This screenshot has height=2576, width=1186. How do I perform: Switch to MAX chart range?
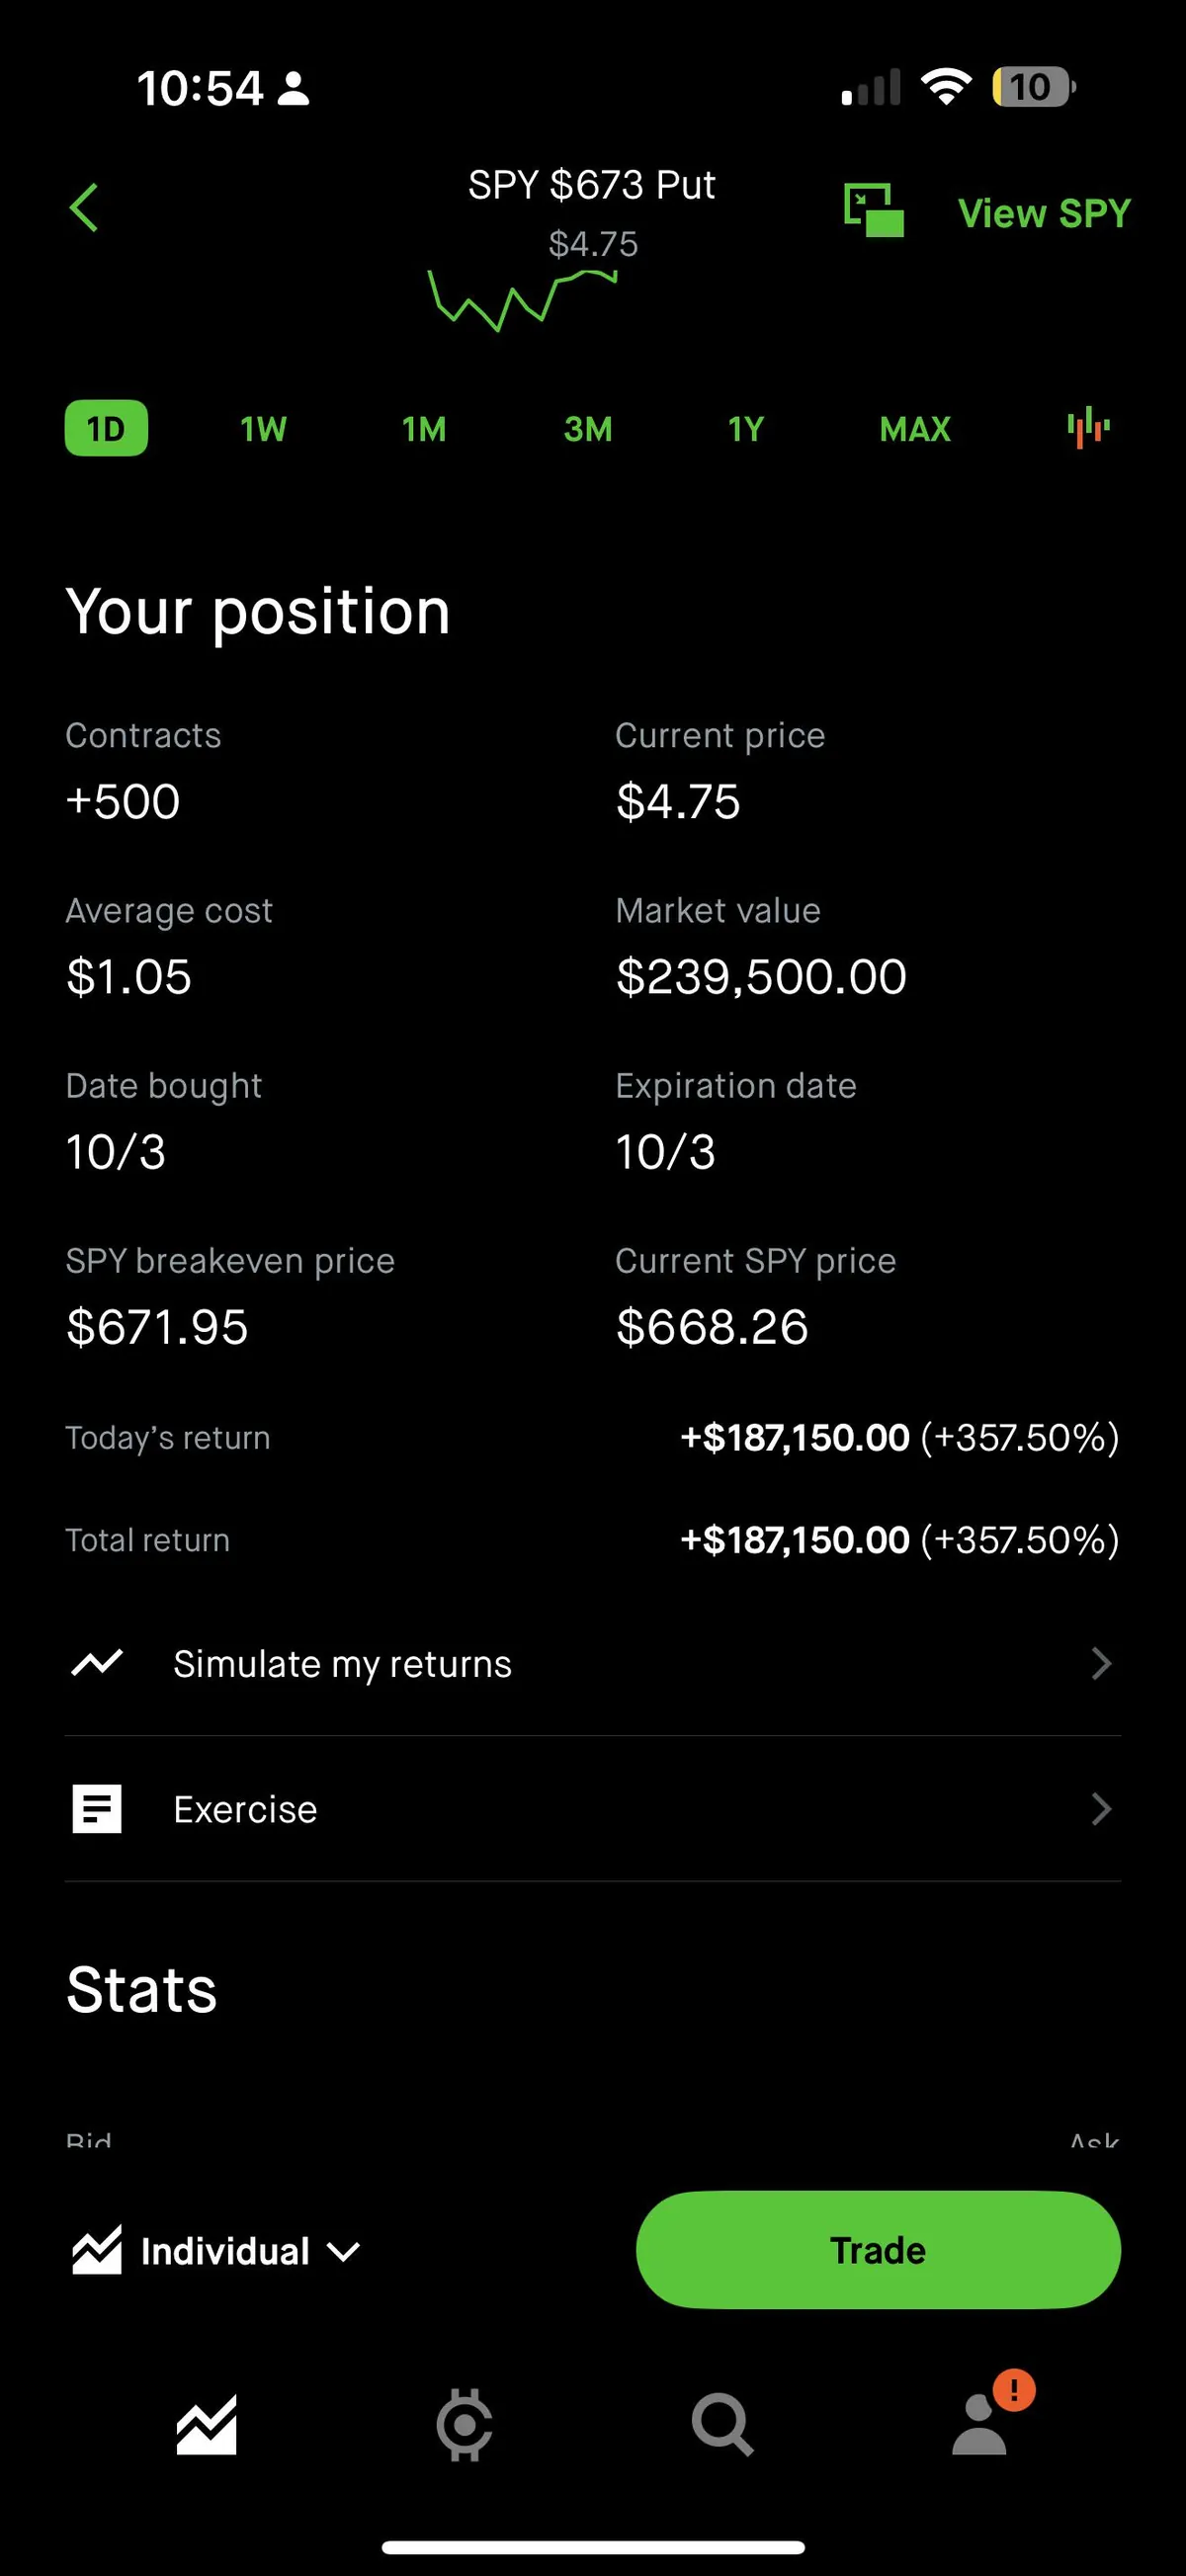coord(914,429)
